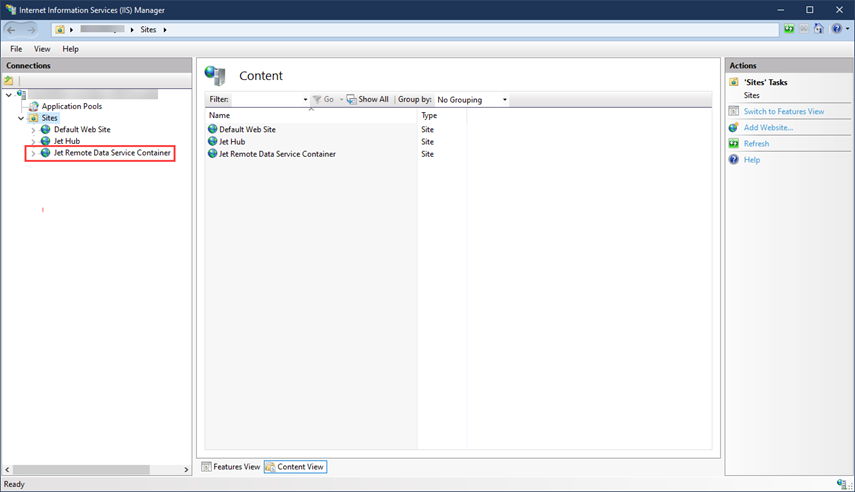
Task: Select the Sites node in Connections
Action: [49, 118]
